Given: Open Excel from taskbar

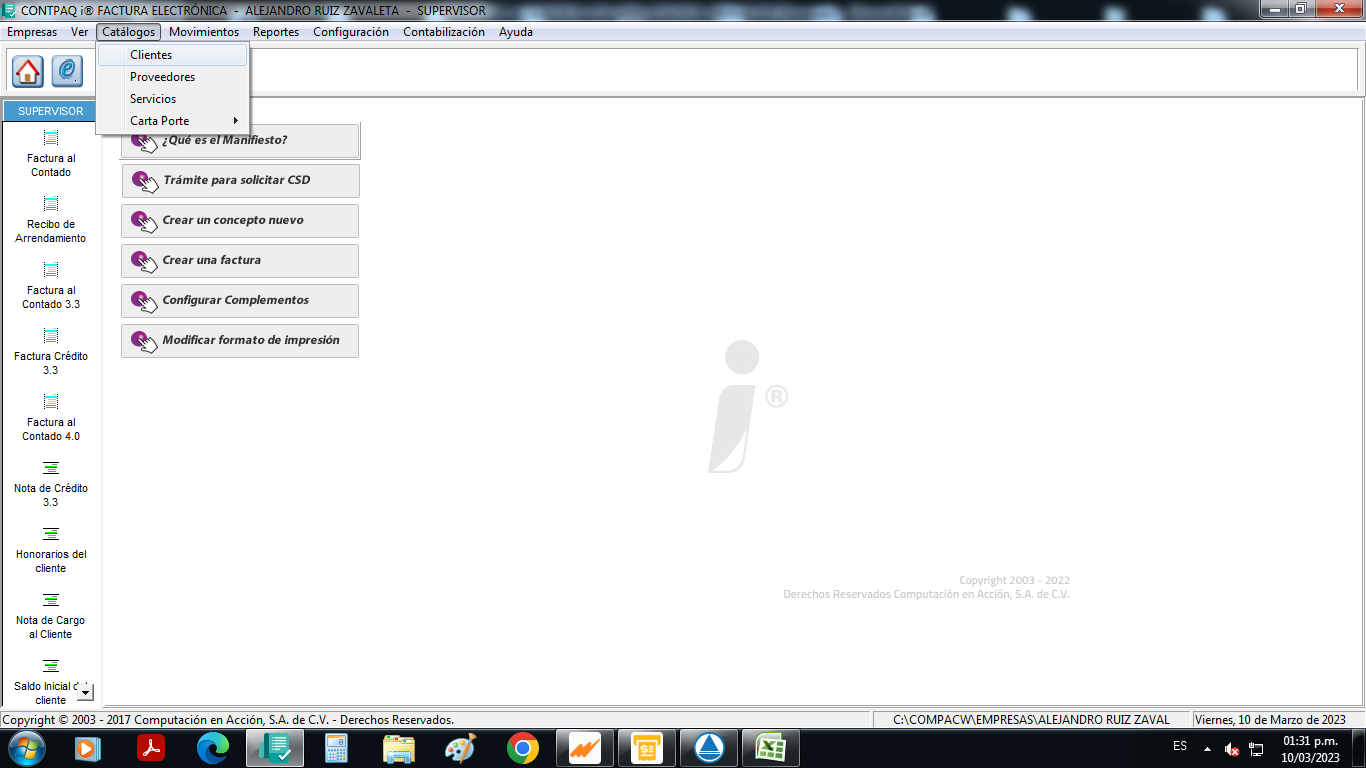Looking at the screenshot, I should (770, 748).
